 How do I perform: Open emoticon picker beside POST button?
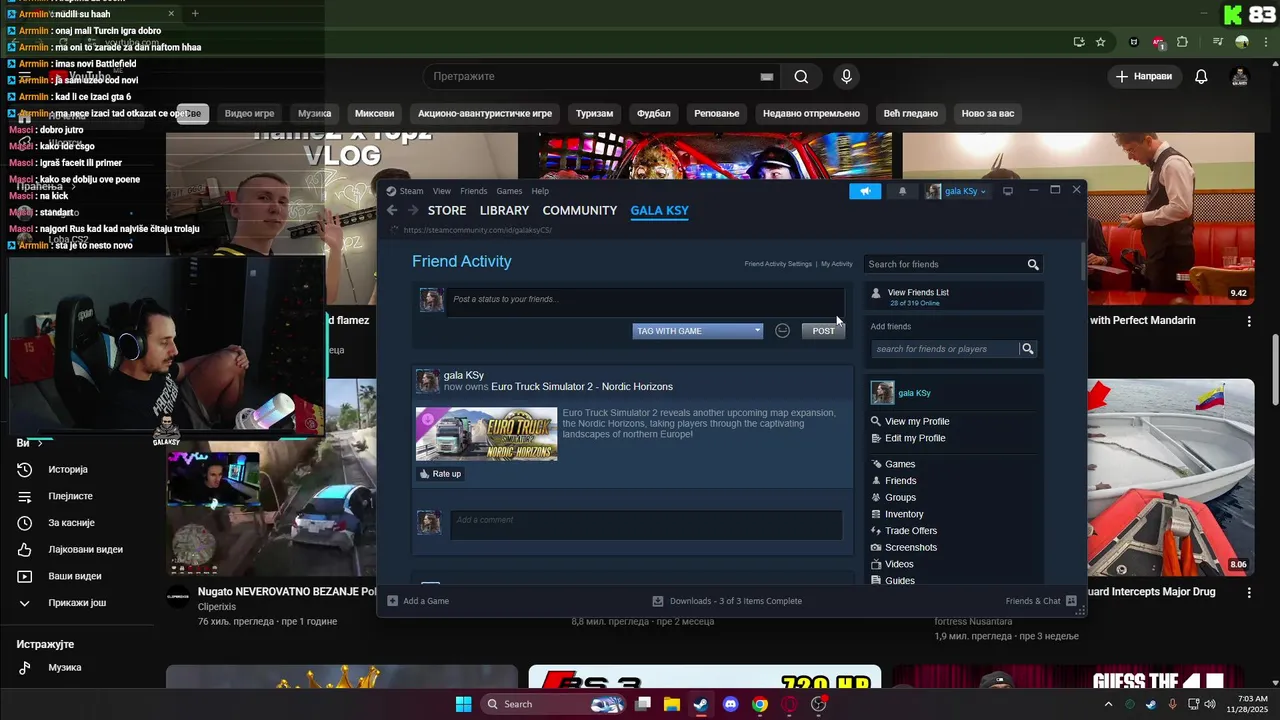[783, 331]
